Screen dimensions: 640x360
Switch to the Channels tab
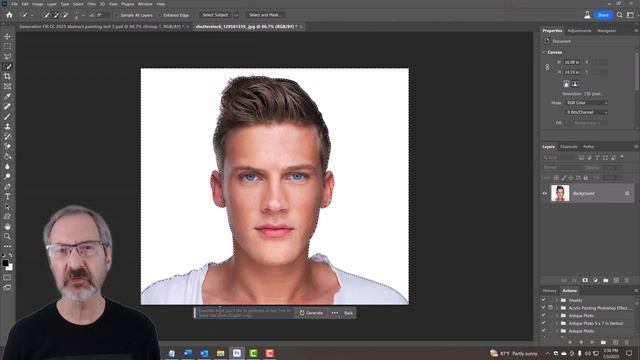[x=568, y=147]
